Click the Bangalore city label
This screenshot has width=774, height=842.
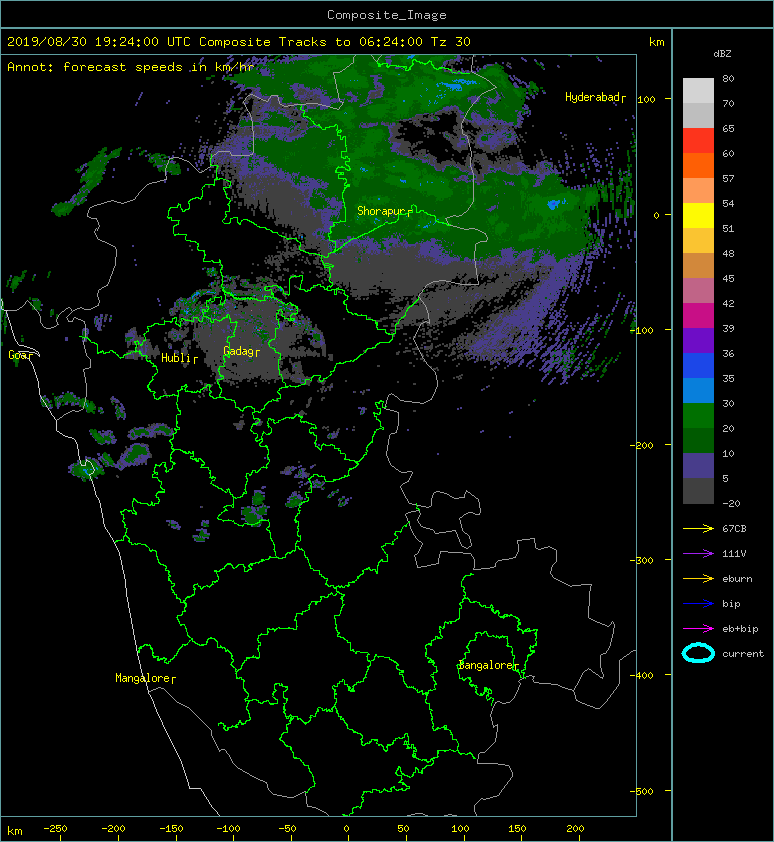click(x=488, y=665)
